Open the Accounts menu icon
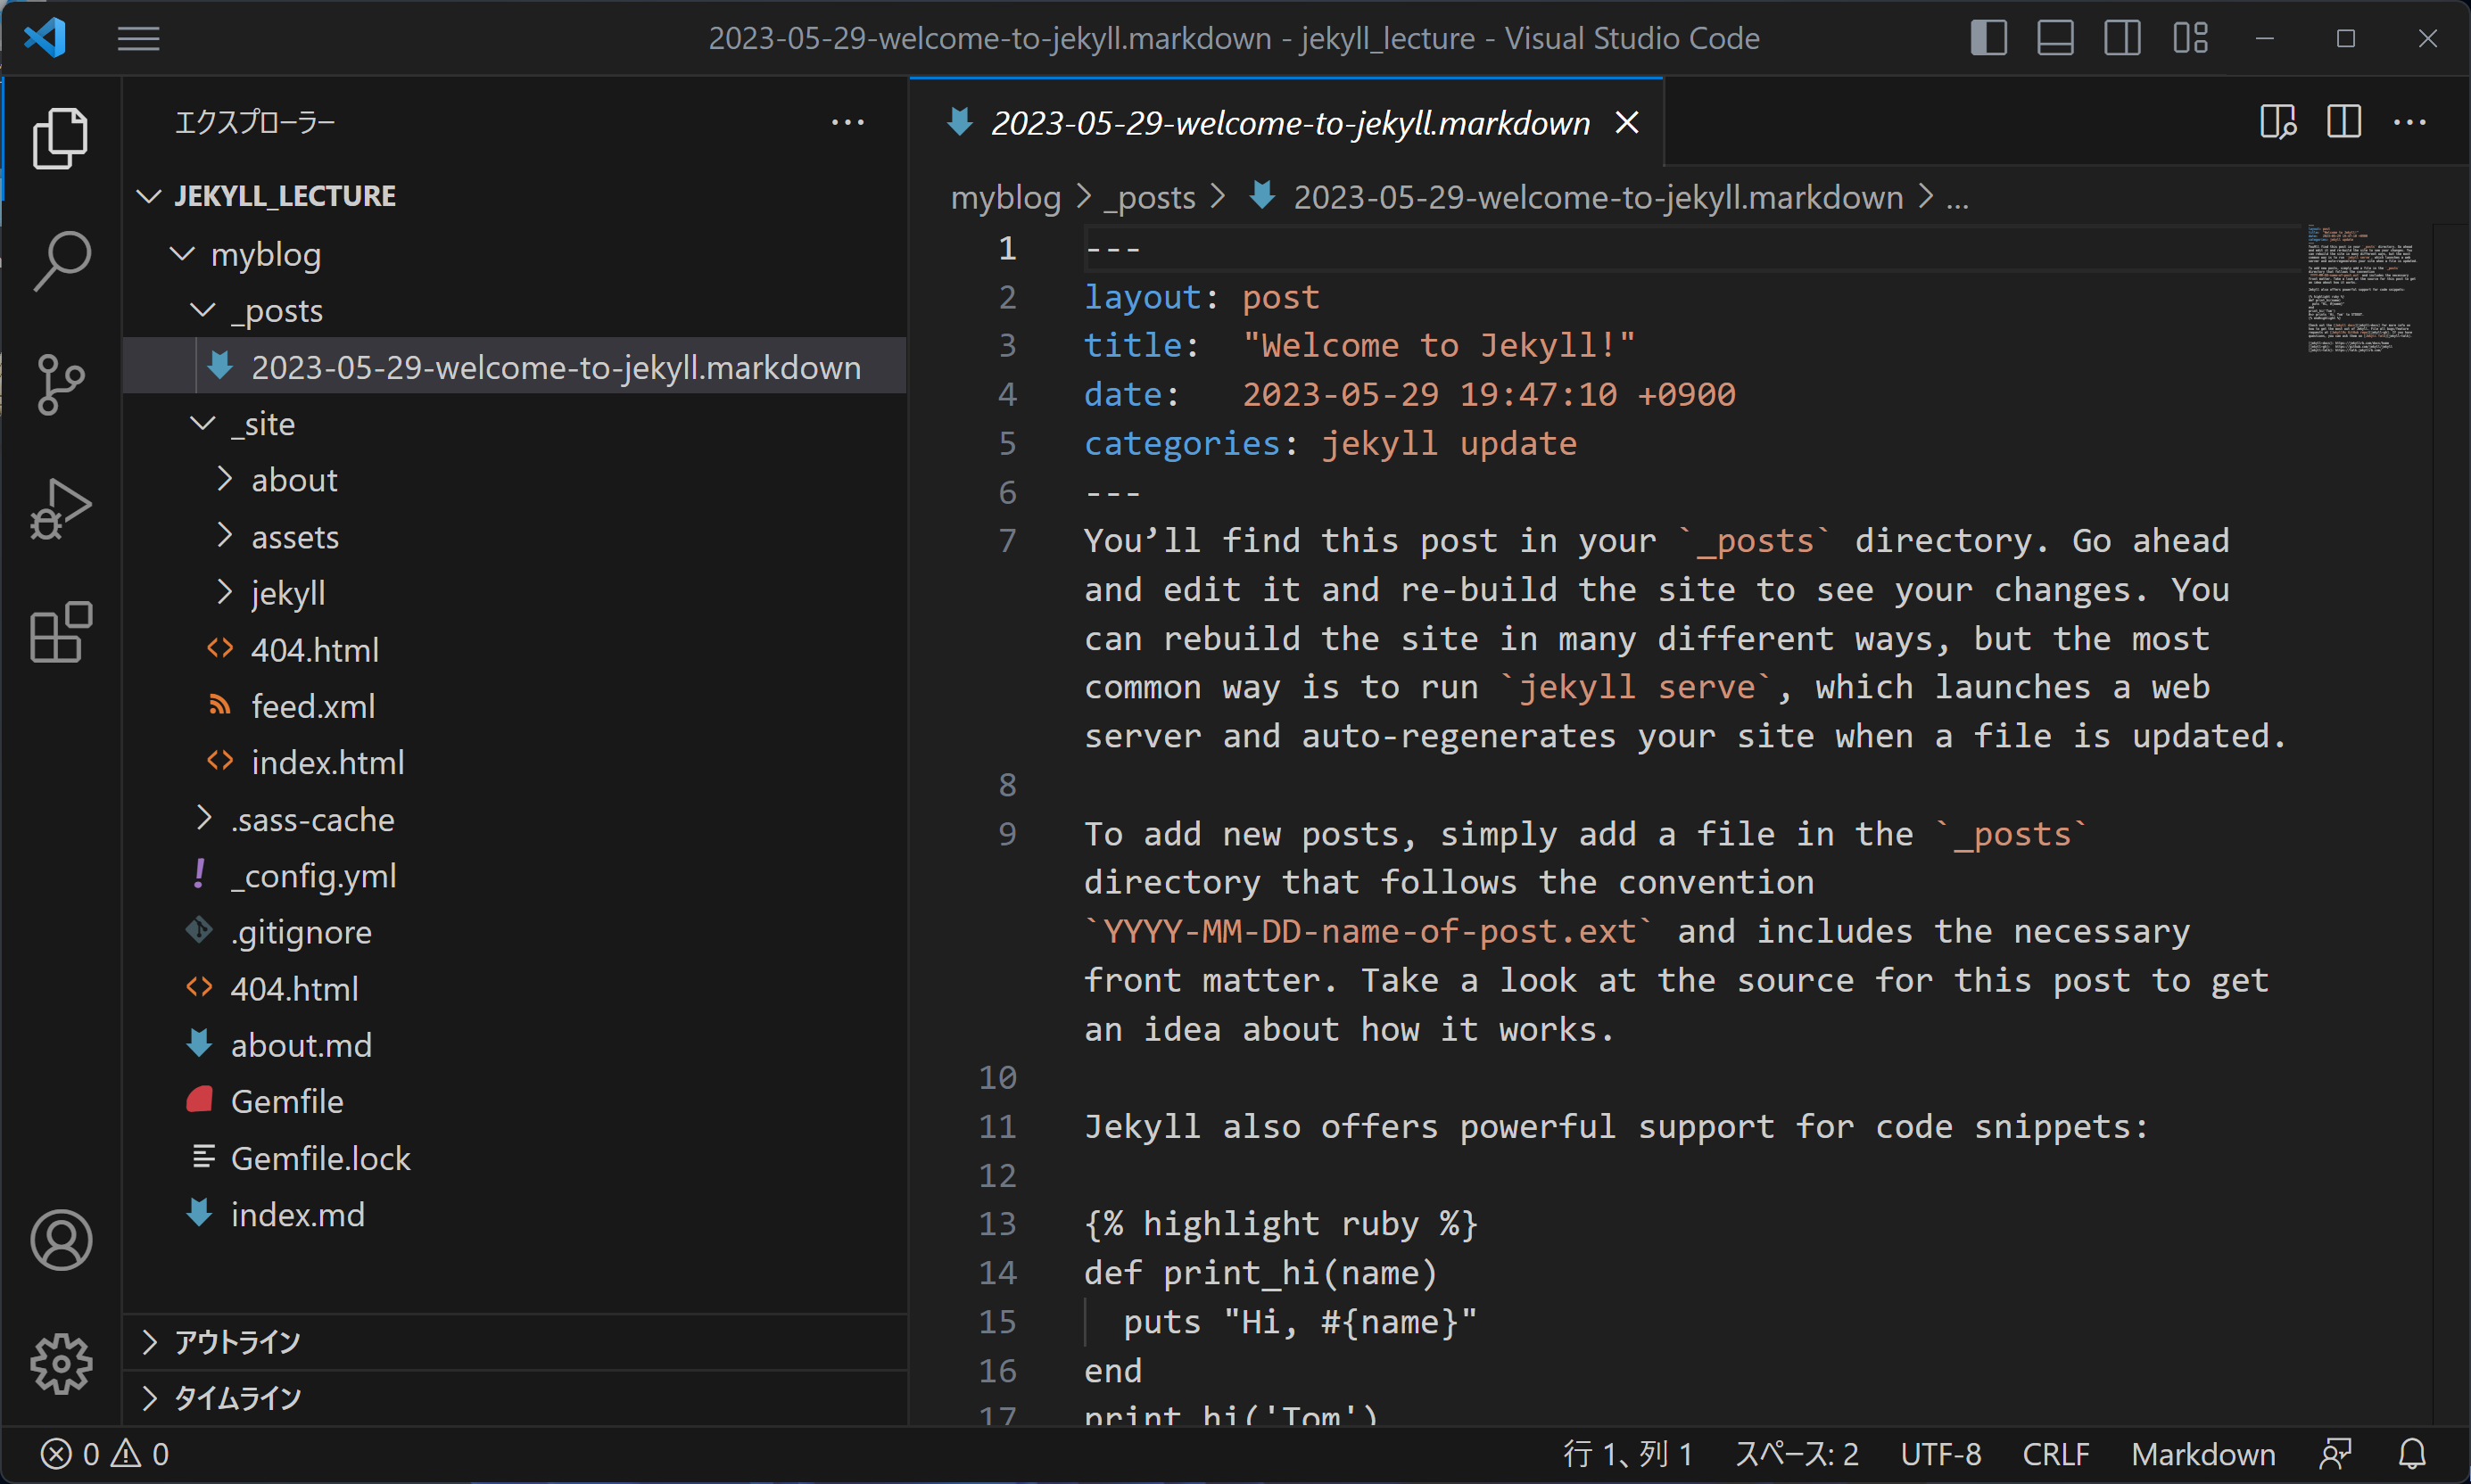The image size is (2471, 1484). pos(61,1240)
